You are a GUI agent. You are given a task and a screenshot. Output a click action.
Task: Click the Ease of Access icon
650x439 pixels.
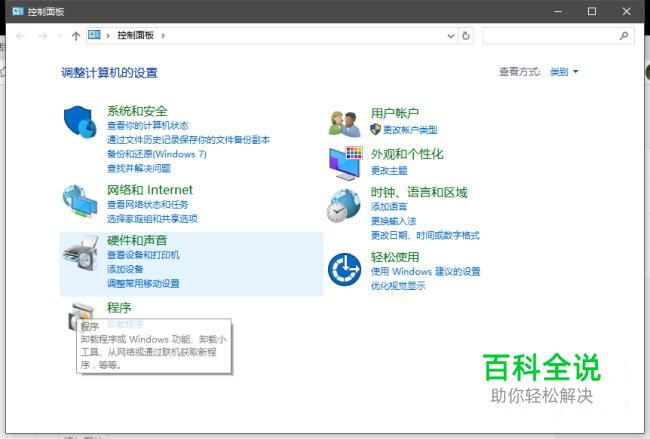tap(344, 269)
